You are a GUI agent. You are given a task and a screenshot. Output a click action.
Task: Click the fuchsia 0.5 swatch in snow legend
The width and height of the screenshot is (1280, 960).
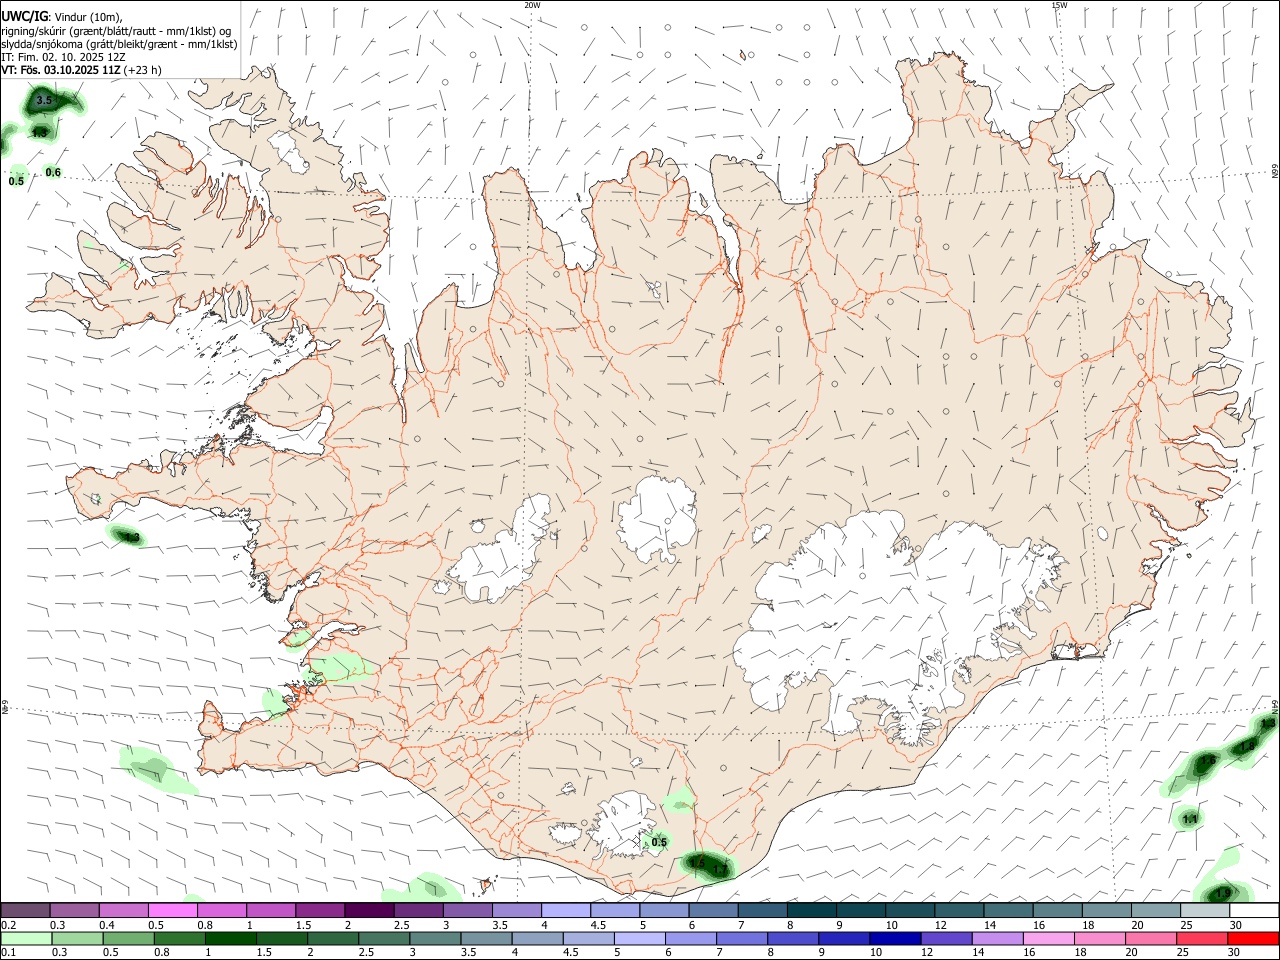pyautogui.click(x=174, y=910)
